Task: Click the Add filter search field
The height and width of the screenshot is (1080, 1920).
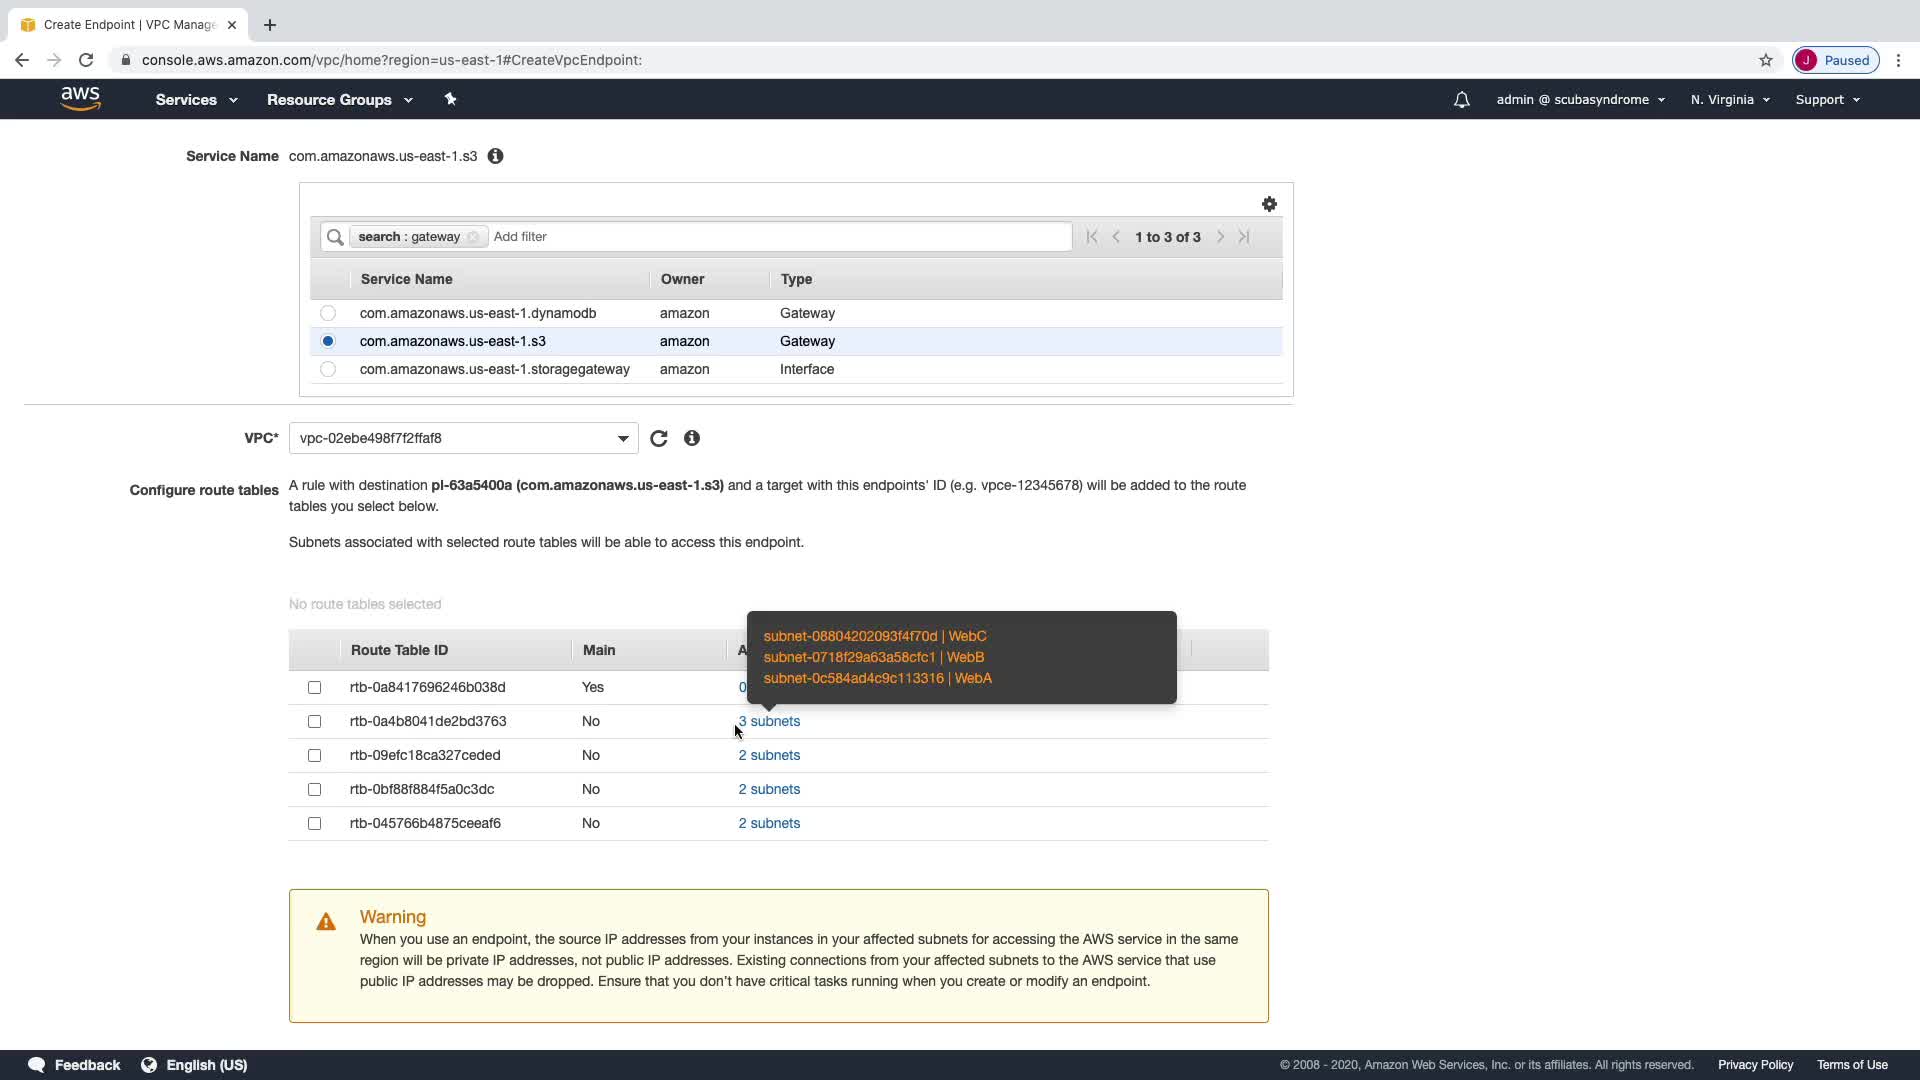Action: (780, 237)
